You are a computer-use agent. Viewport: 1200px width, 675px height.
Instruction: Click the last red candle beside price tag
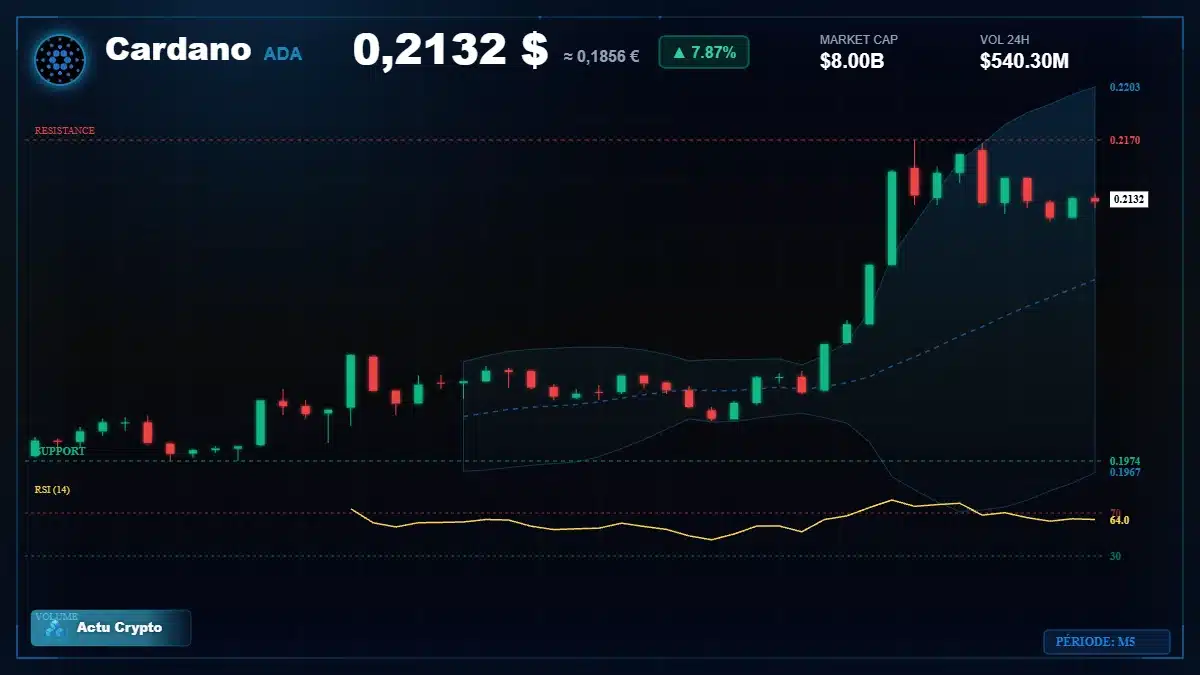(1095, 200)
